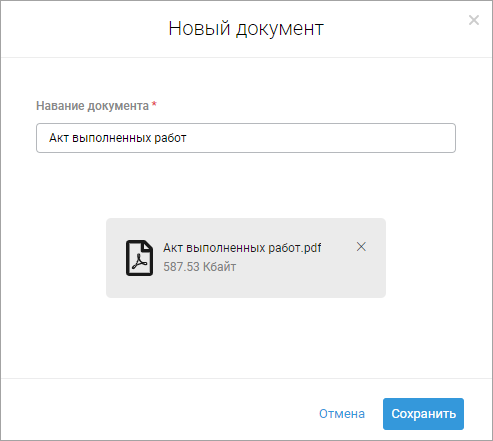493x441 pixels.
Task: Close the Новый документ dialog
Action: [474, 20]
